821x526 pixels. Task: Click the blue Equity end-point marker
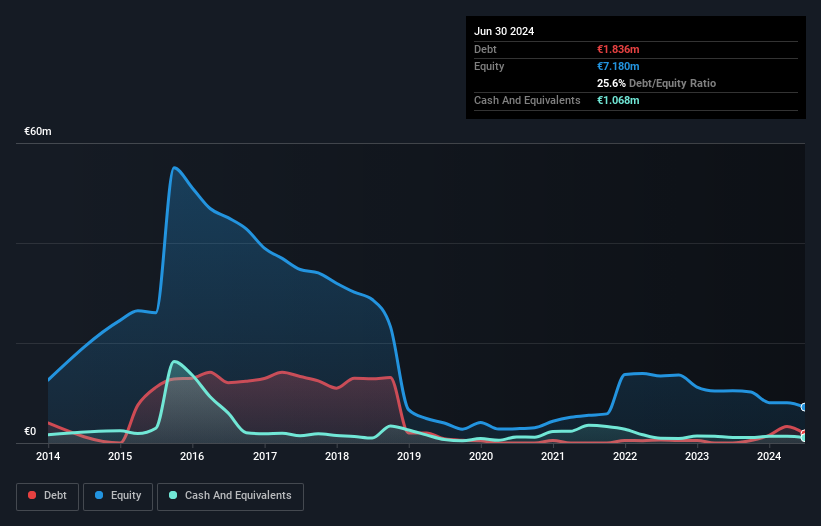click(804, 407)
